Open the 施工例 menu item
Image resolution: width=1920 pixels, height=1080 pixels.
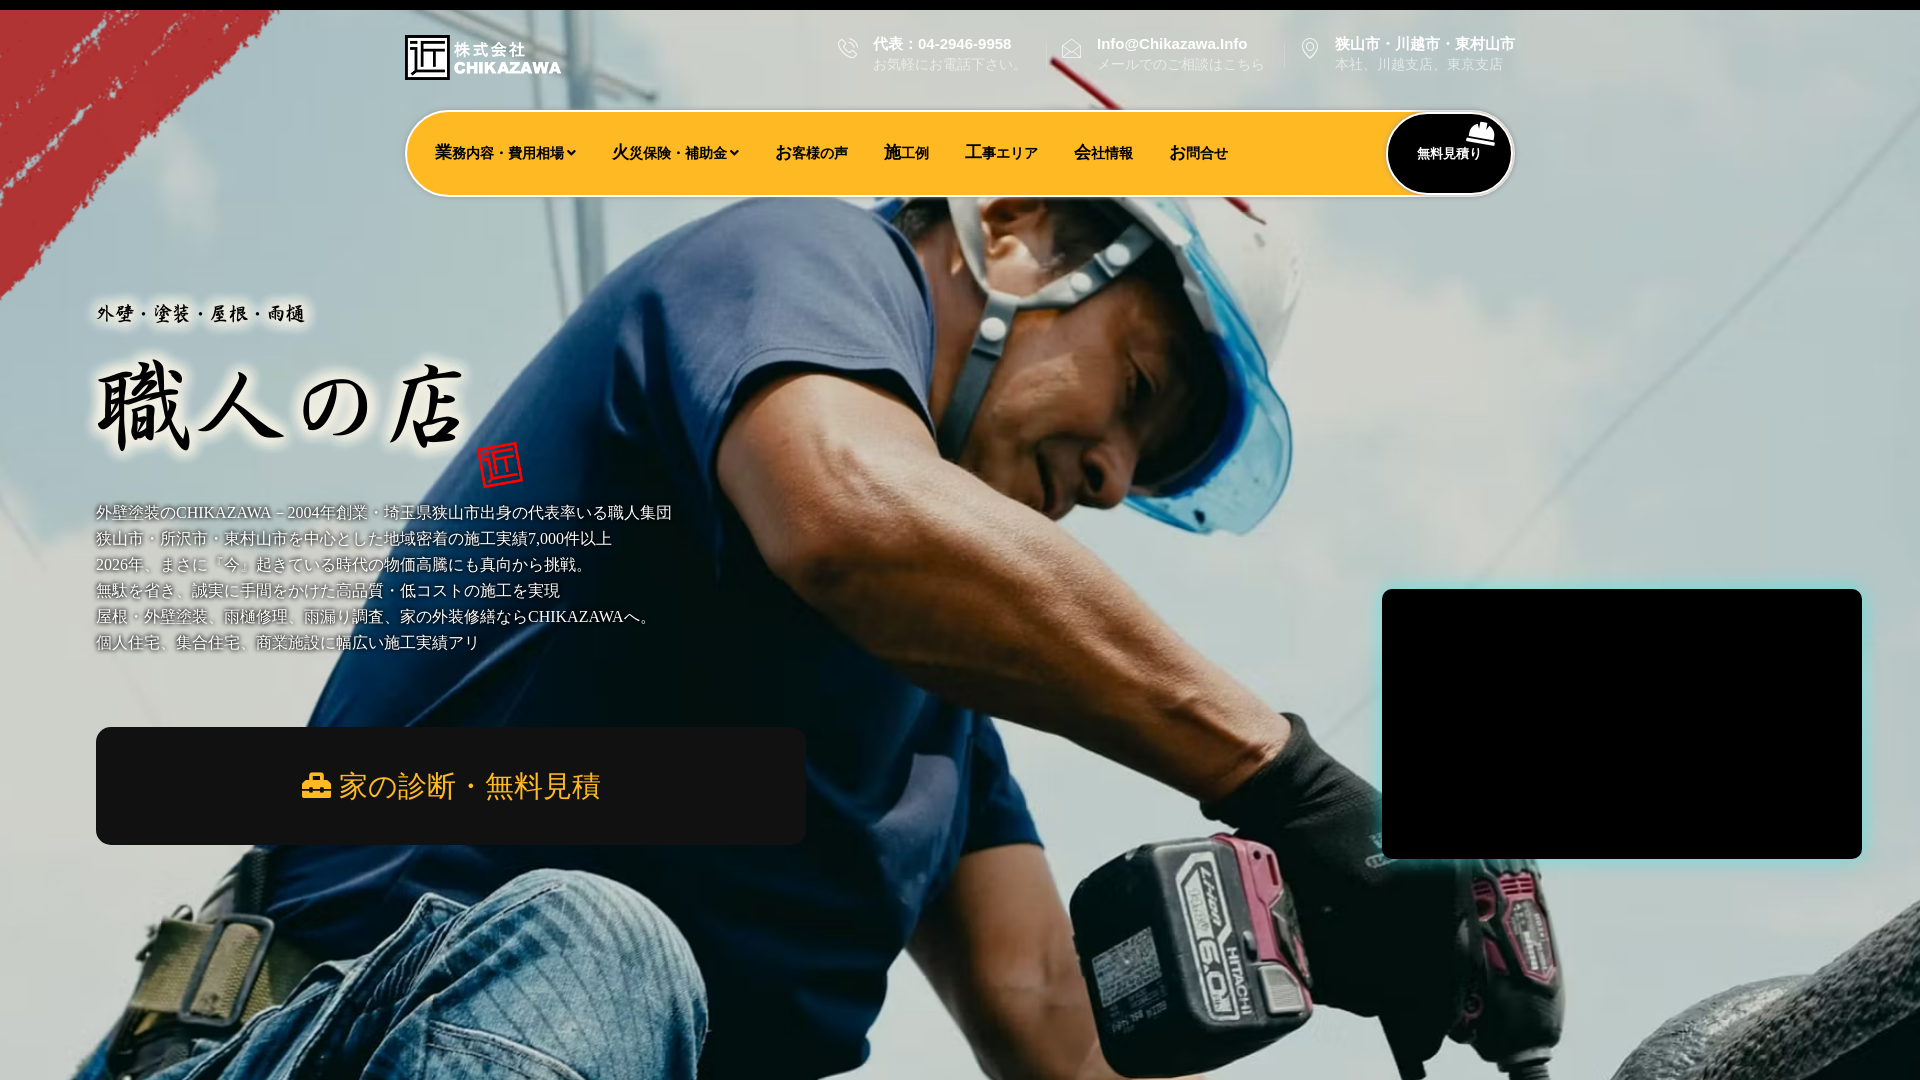pos(906,153)
